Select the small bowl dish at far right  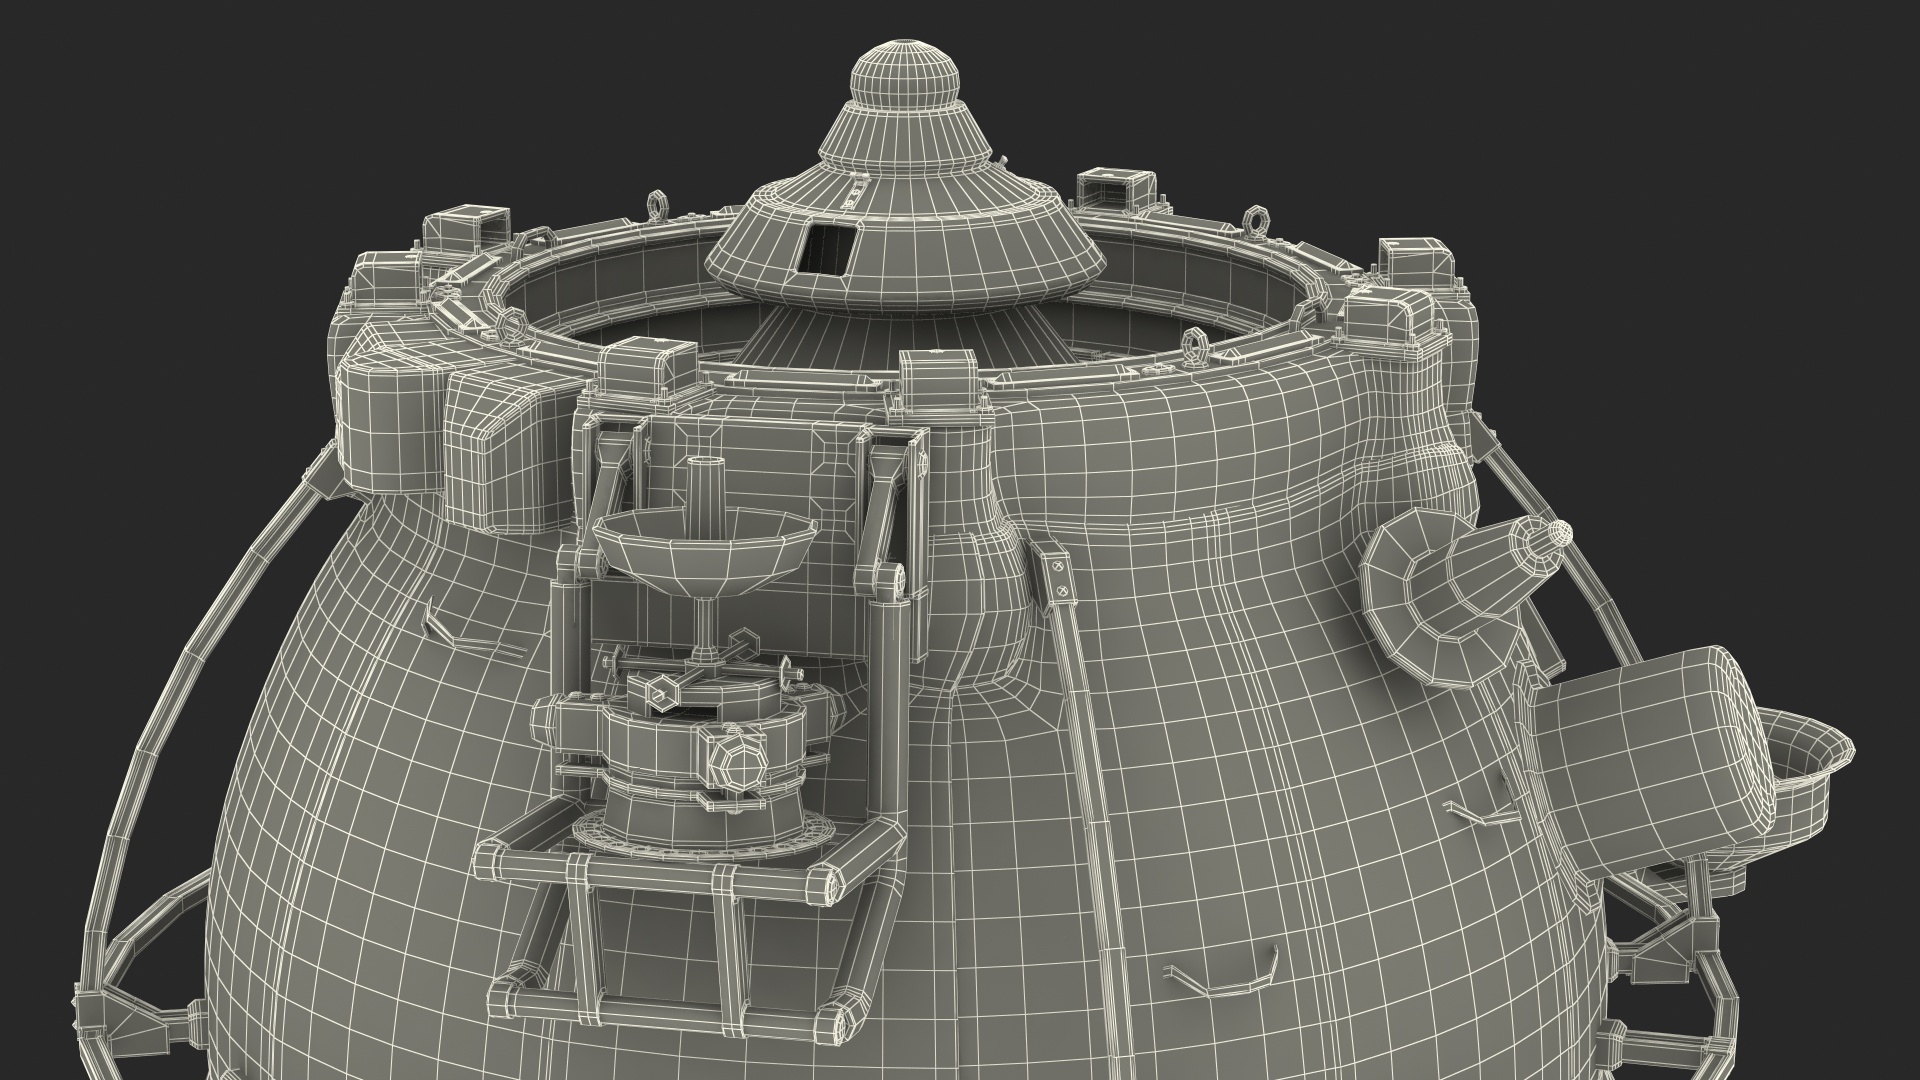pos(1808,768)
